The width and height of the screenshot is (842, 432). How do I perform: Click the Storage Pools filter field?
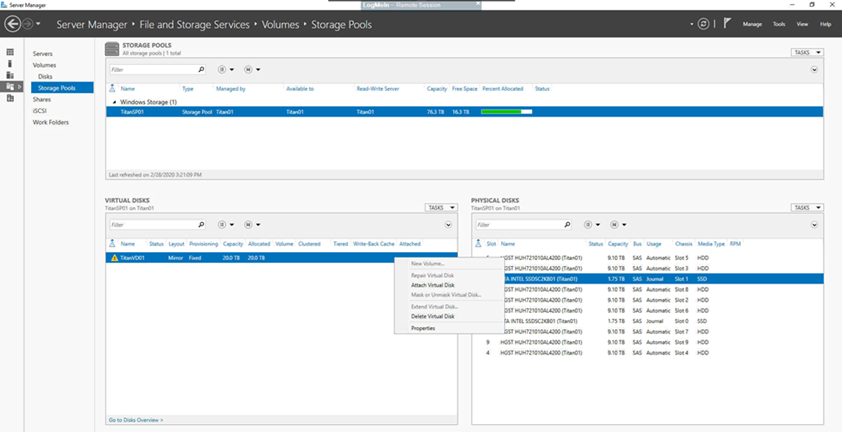(x=153, y=69)
